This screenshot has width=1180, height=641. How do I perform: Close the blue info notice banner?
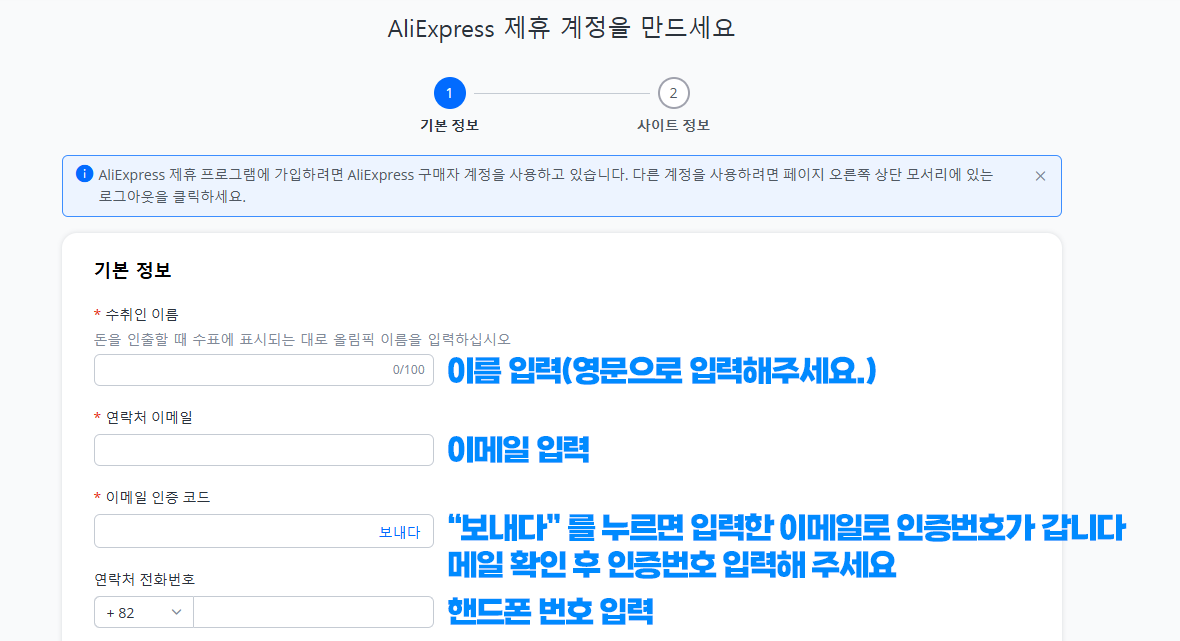click(x=1040, y=176)
